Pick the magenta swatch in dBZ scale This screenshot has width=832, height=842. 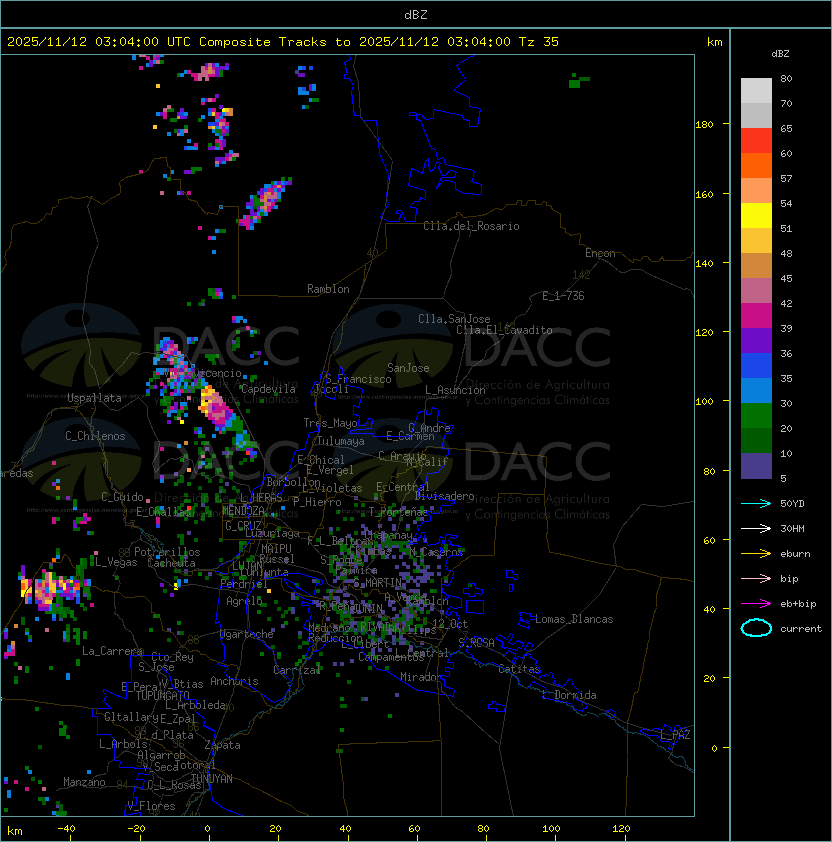pos(756,315)
